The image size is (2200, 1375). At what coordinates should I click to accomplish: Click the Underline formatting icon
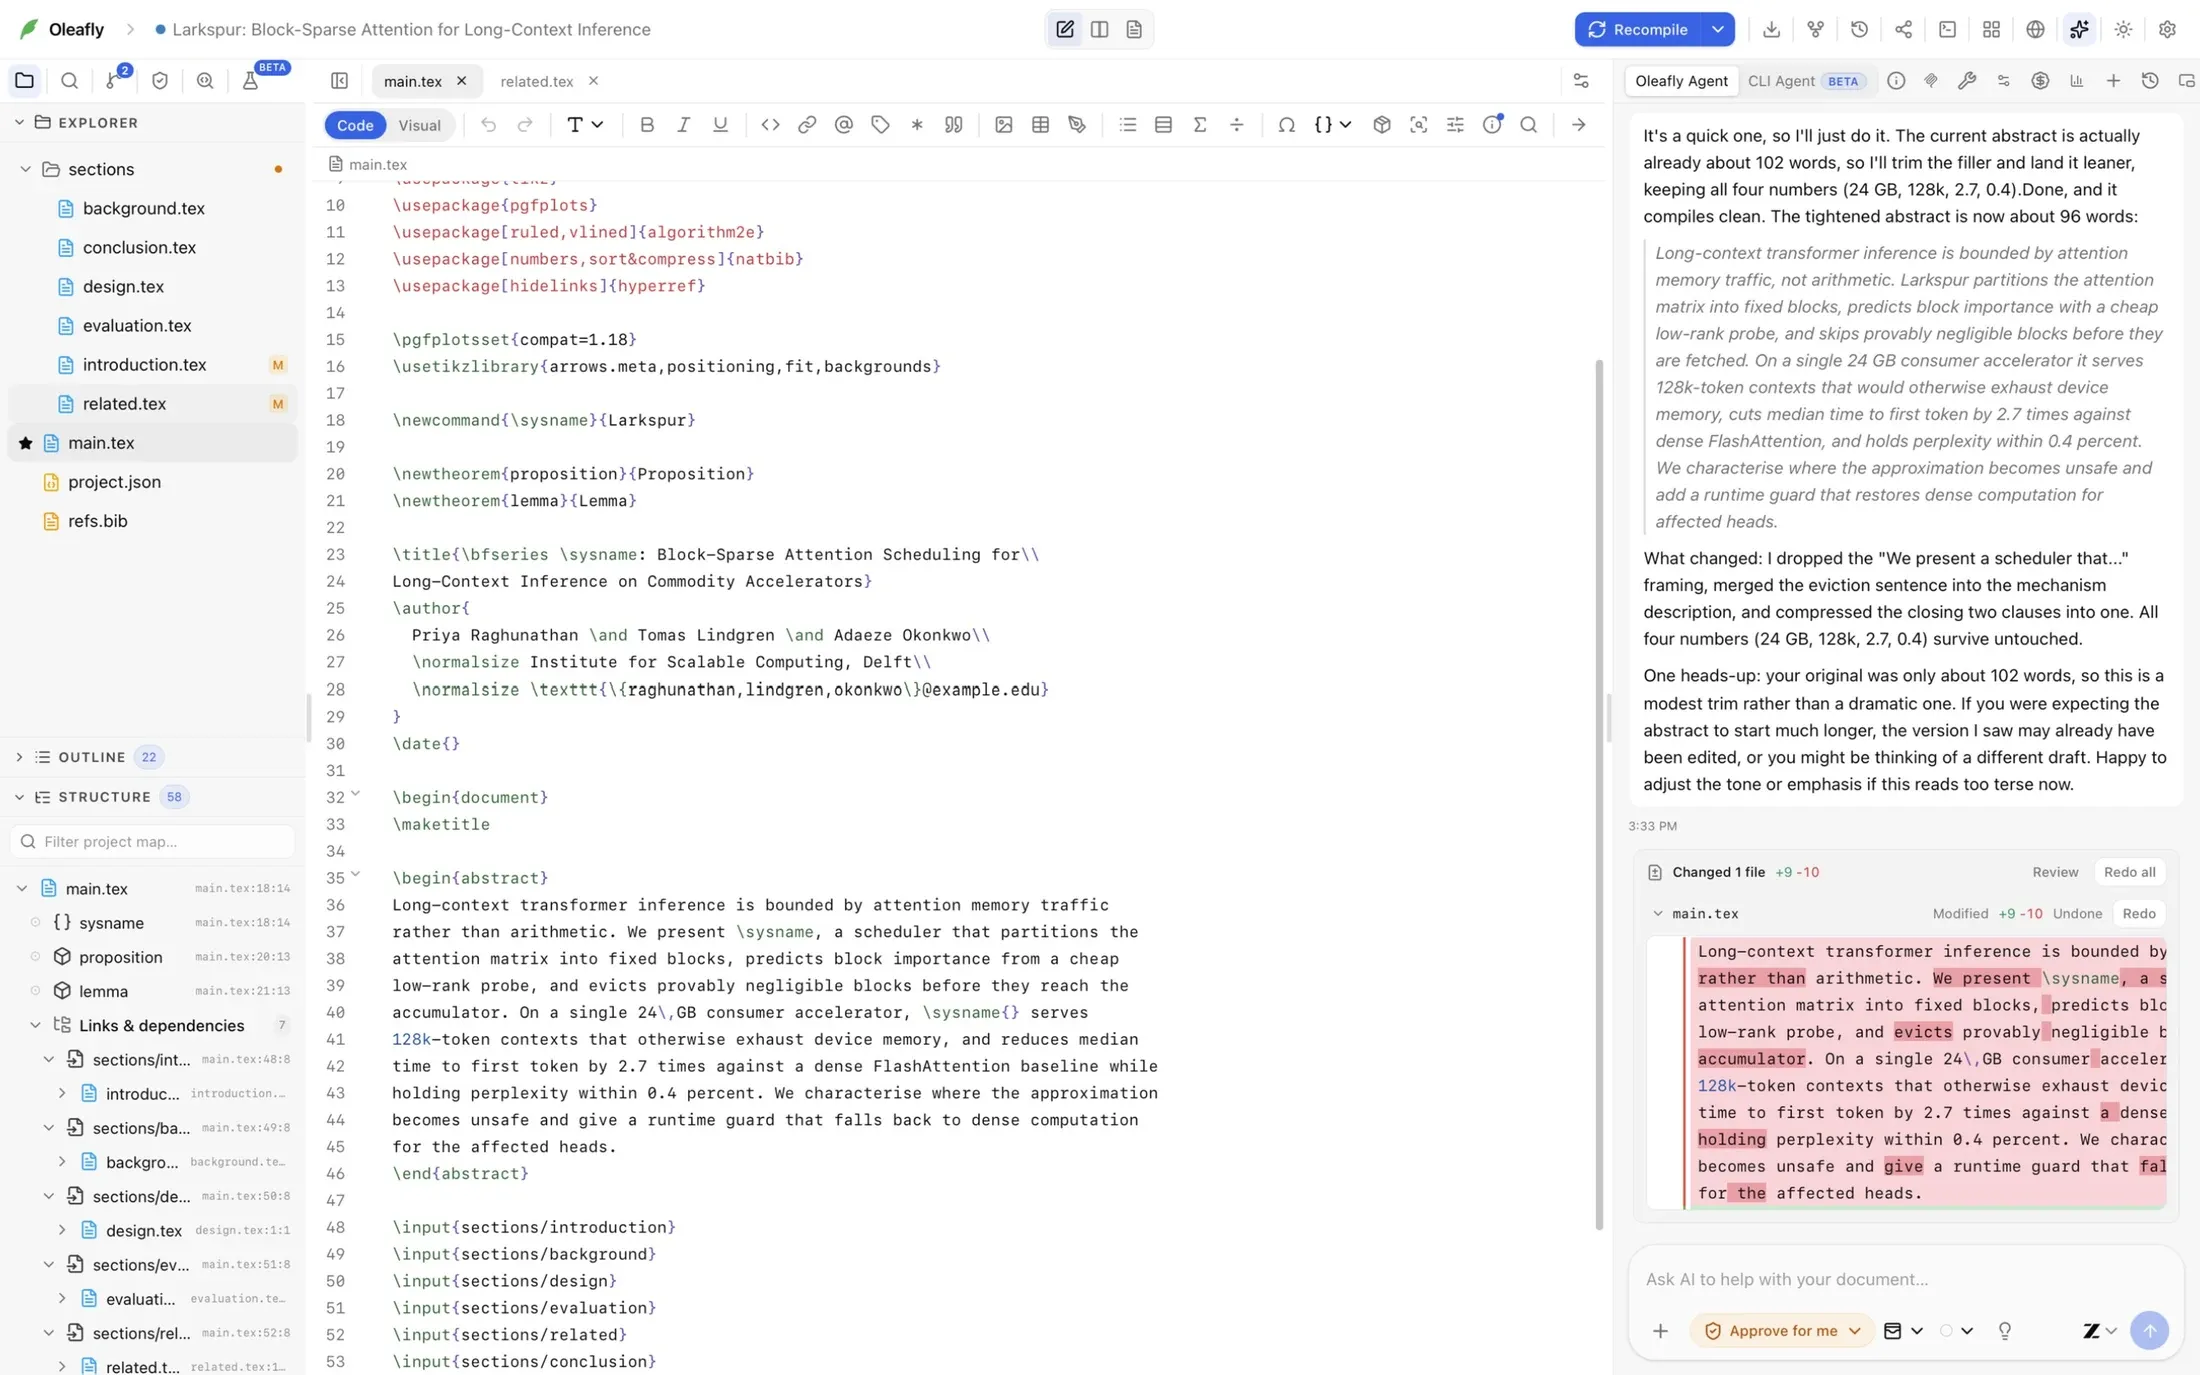(x=720, y=125)
